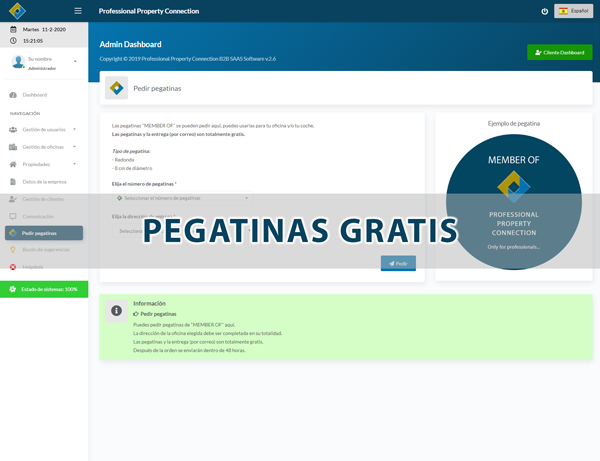Expand the Propiedades submenu arrow

click(74, 164)
